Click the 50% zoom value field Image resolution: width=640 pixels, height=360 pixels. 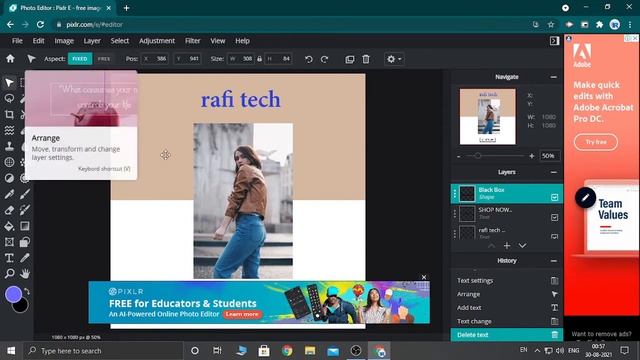coord(549,156)
